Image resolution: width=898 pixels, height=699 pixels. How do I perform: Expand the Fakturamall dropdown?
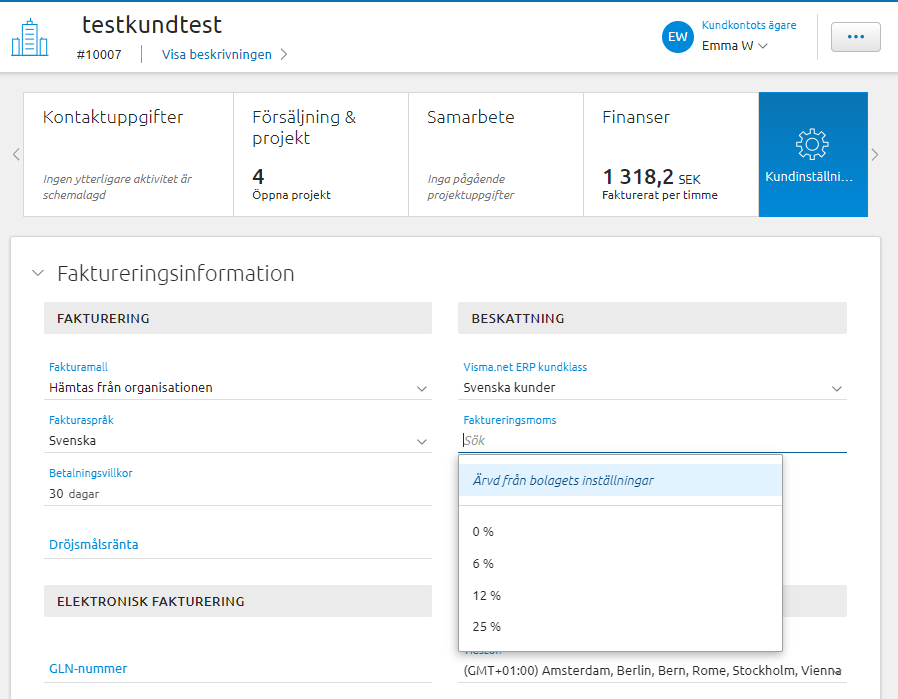point(421,388)
